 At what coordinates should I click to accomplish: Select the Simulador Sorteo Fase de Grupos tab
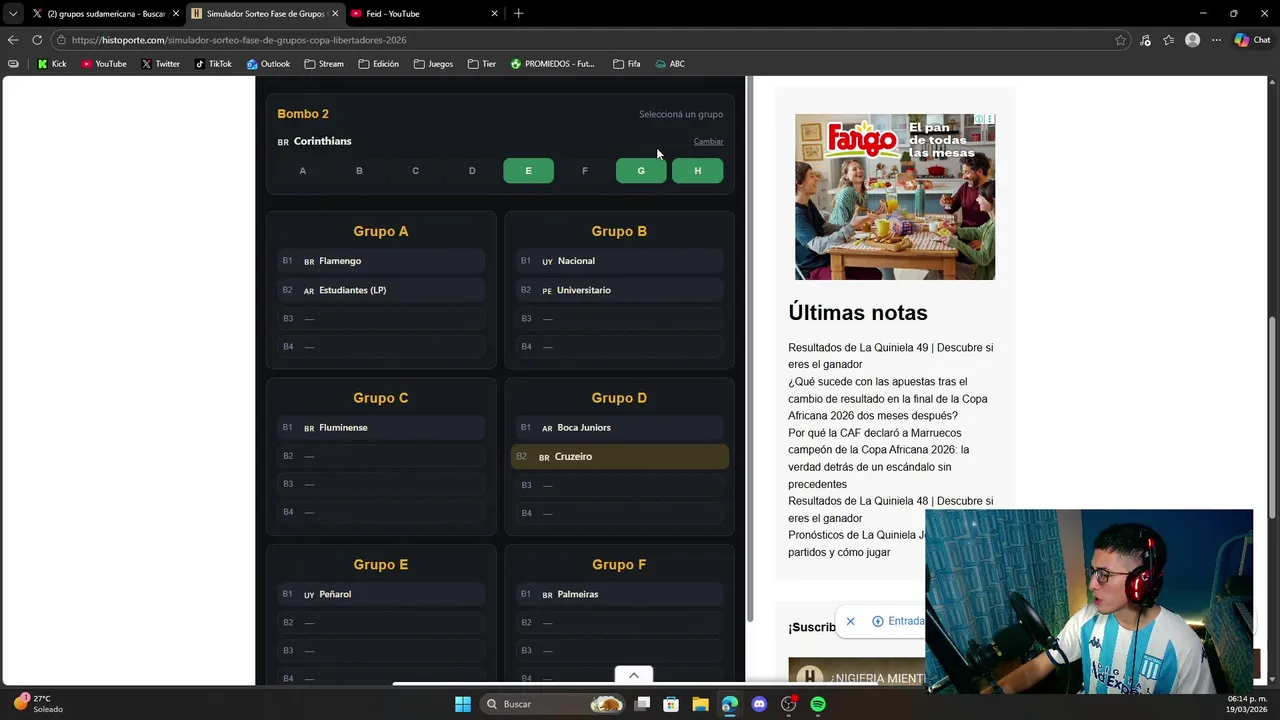click(x=265, y=14)
